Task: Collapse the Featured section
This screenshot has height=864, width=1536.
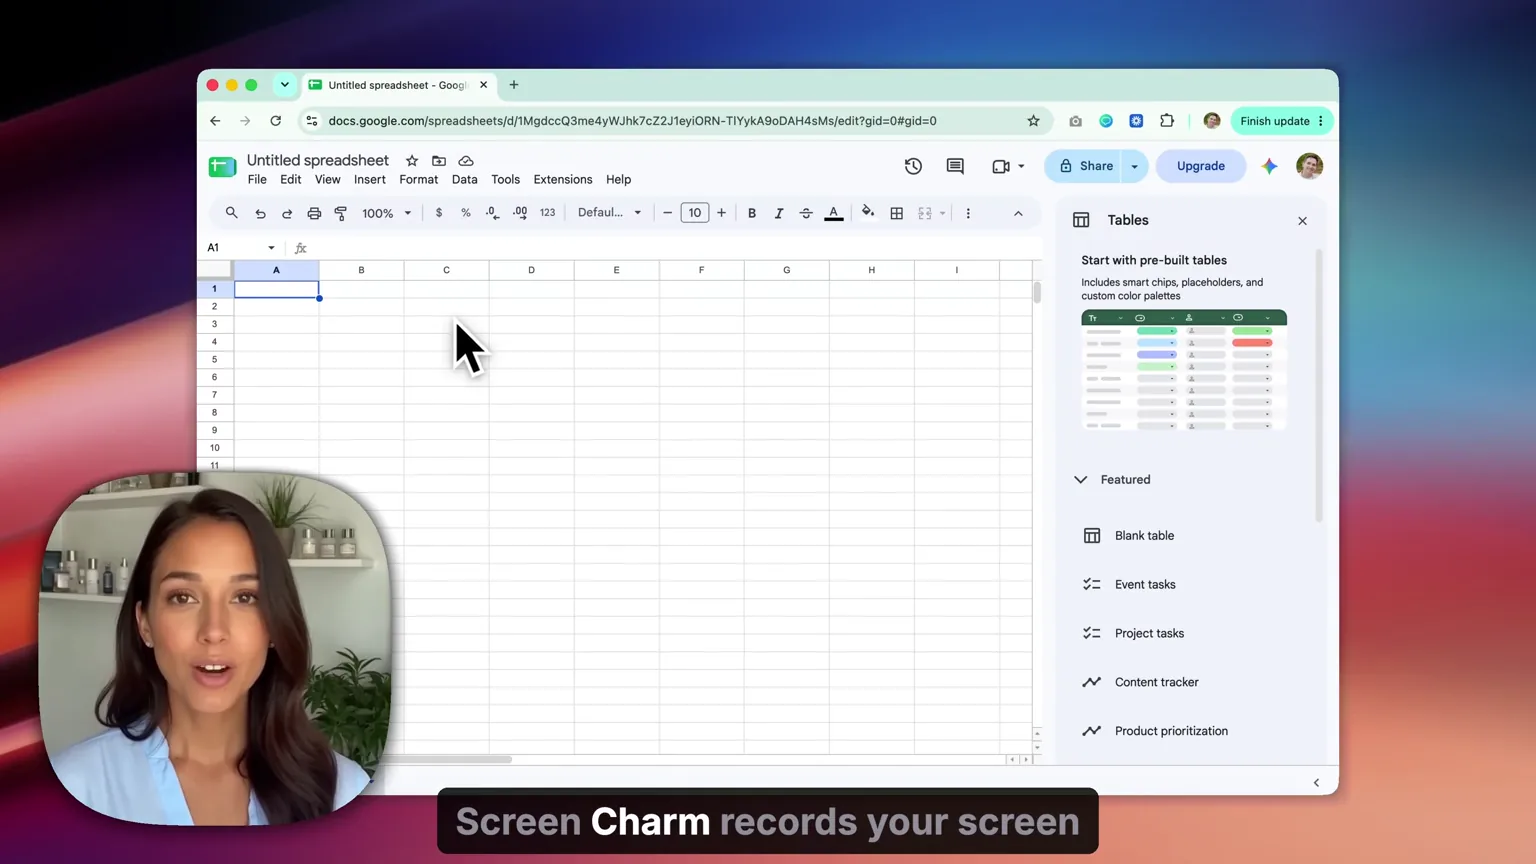Action: [1081, 479]
